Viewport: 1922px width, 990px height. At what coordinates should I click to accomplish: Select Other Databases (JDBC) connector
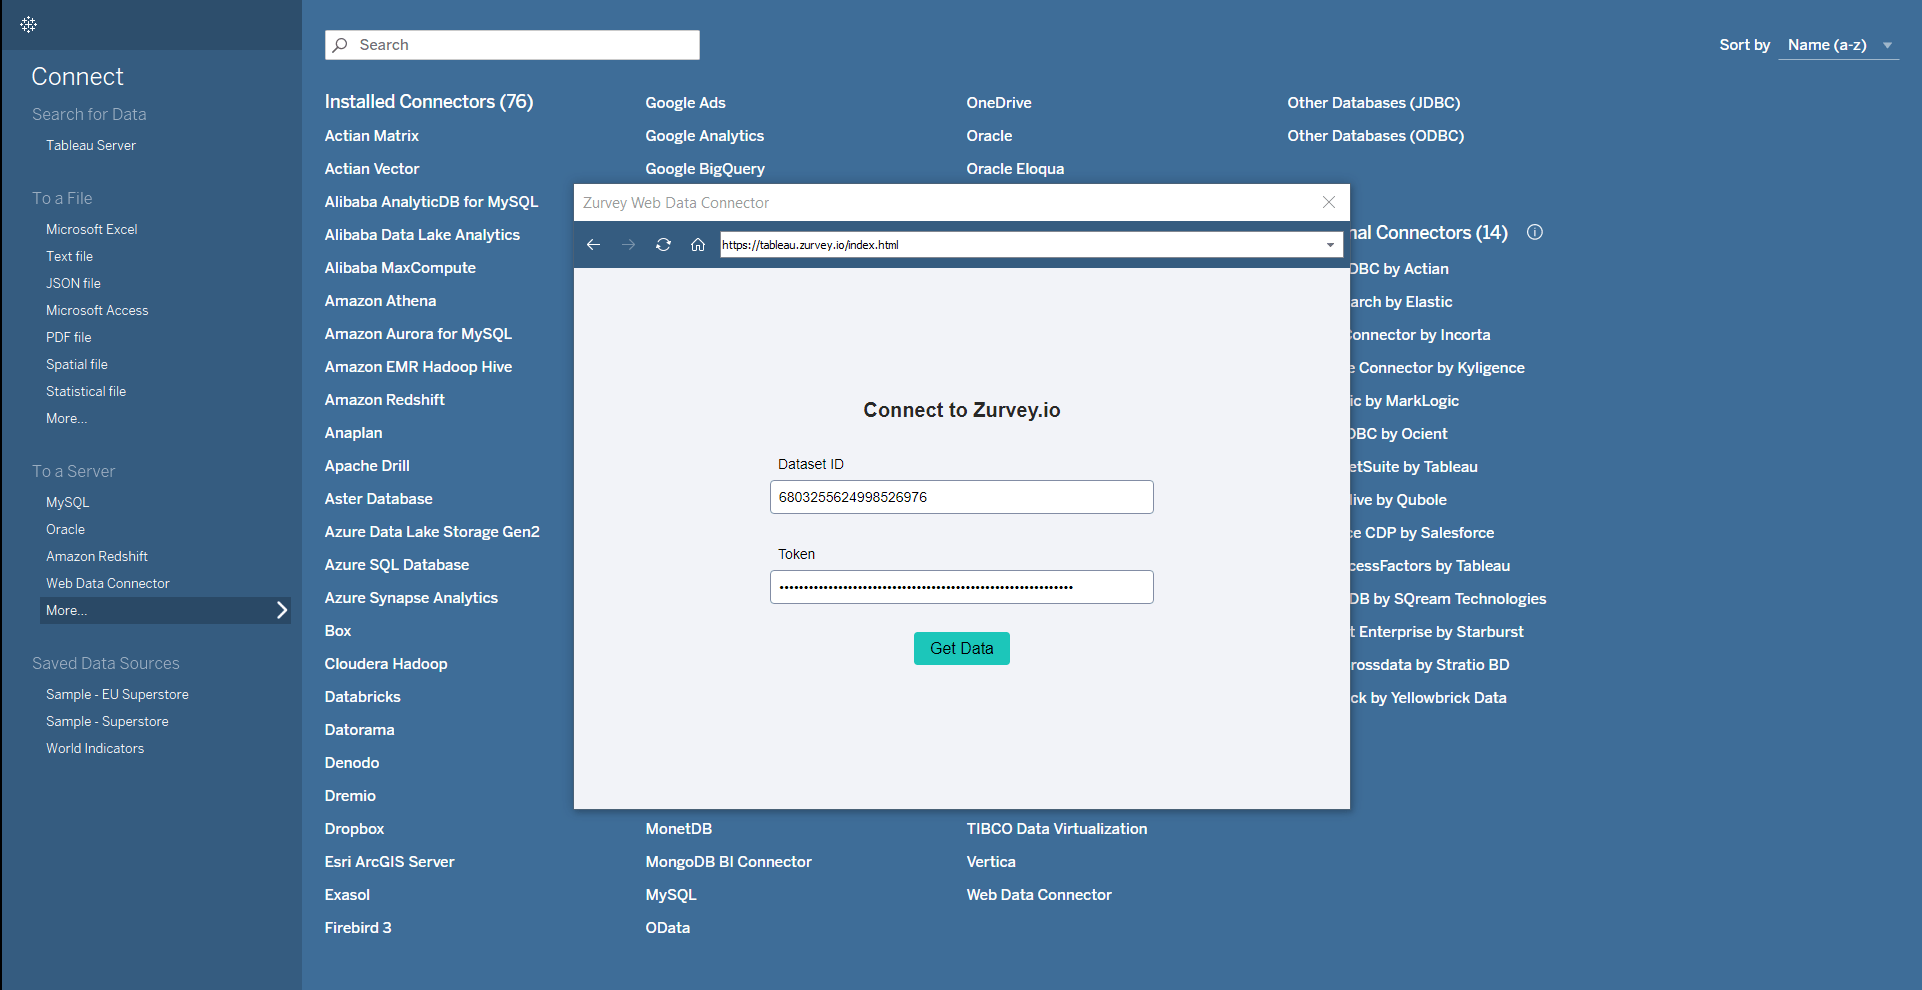pos(1374,103)
